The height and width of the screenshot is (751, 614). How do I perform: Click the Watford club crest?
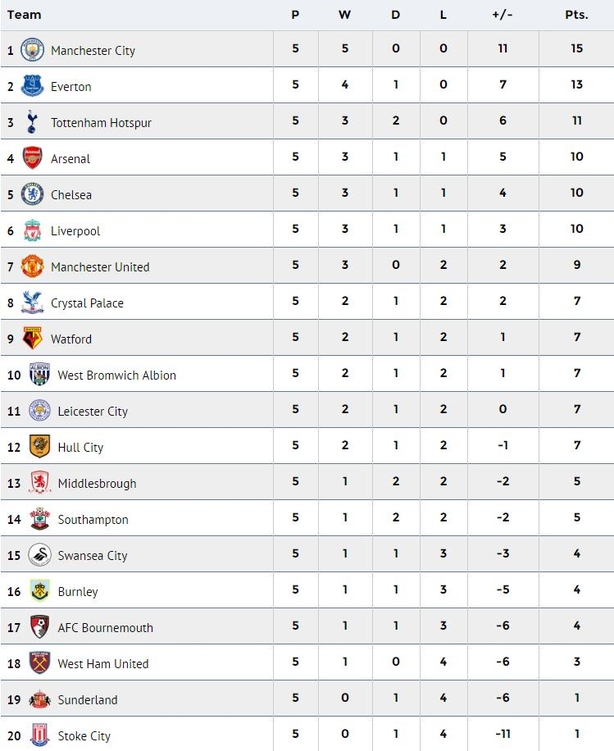click(33, 339)
